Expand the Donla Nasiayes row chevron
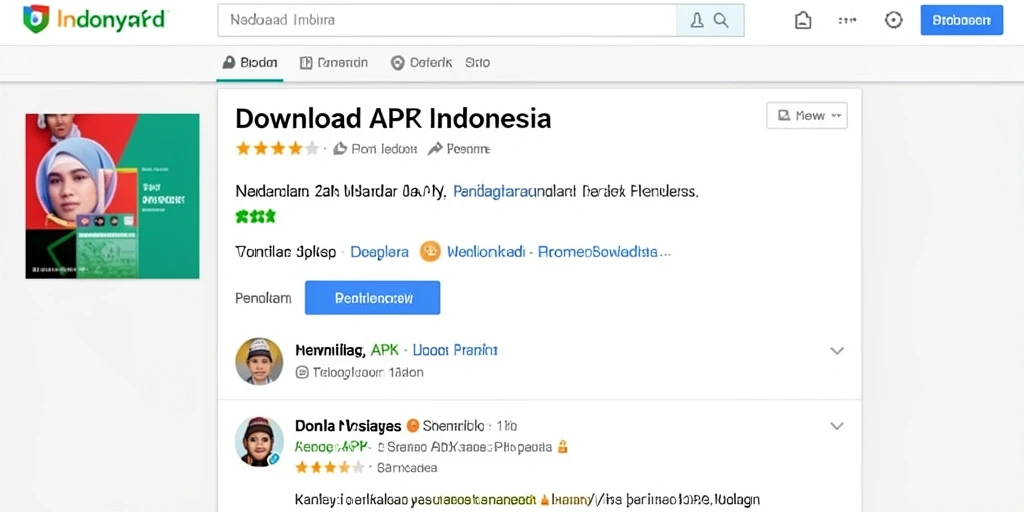 click(837, 426)
